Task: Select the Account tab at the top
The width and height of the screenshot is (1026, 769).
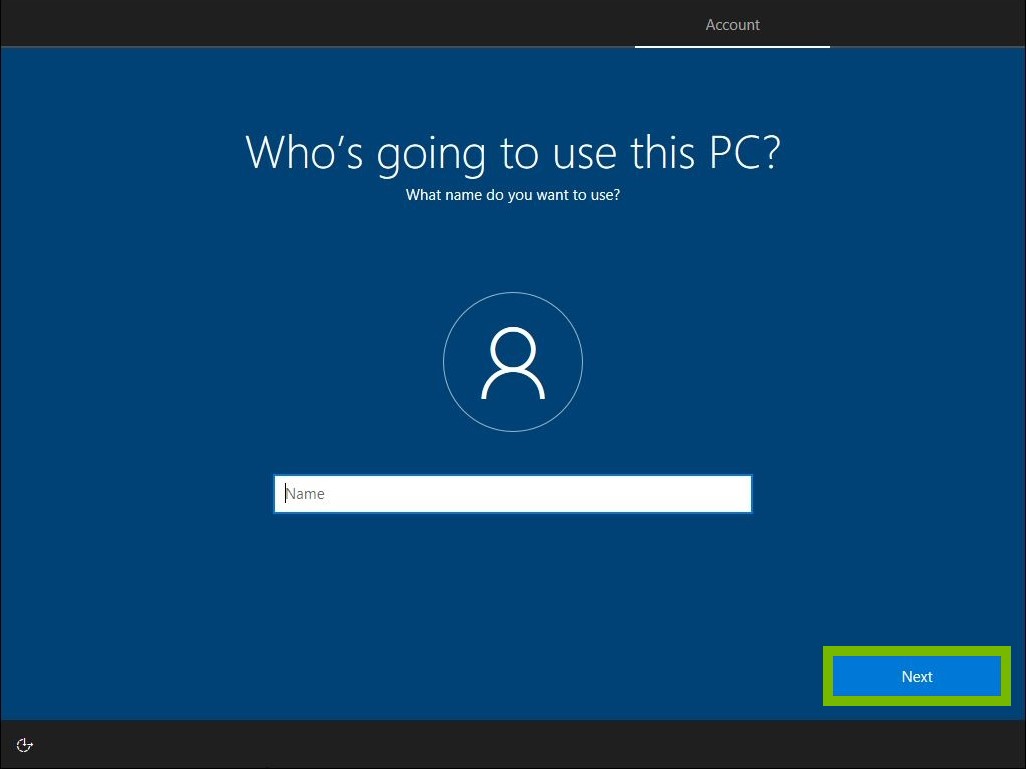Action: pos(732,24)
